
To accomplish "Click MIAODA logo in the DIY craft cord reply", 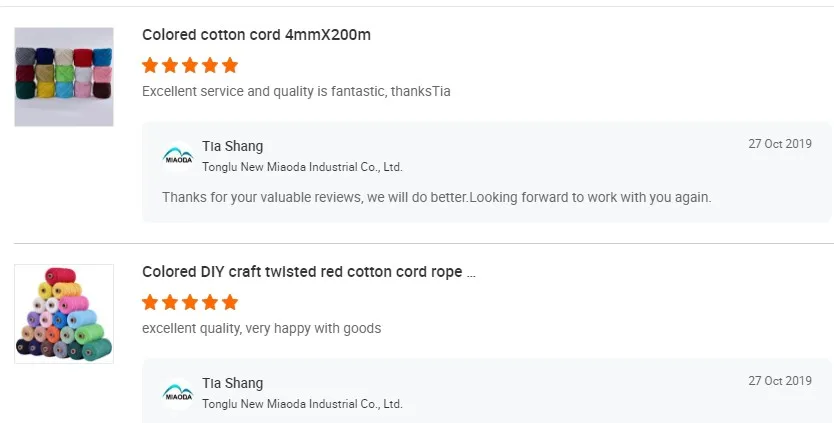I will [x=178, y=394].
